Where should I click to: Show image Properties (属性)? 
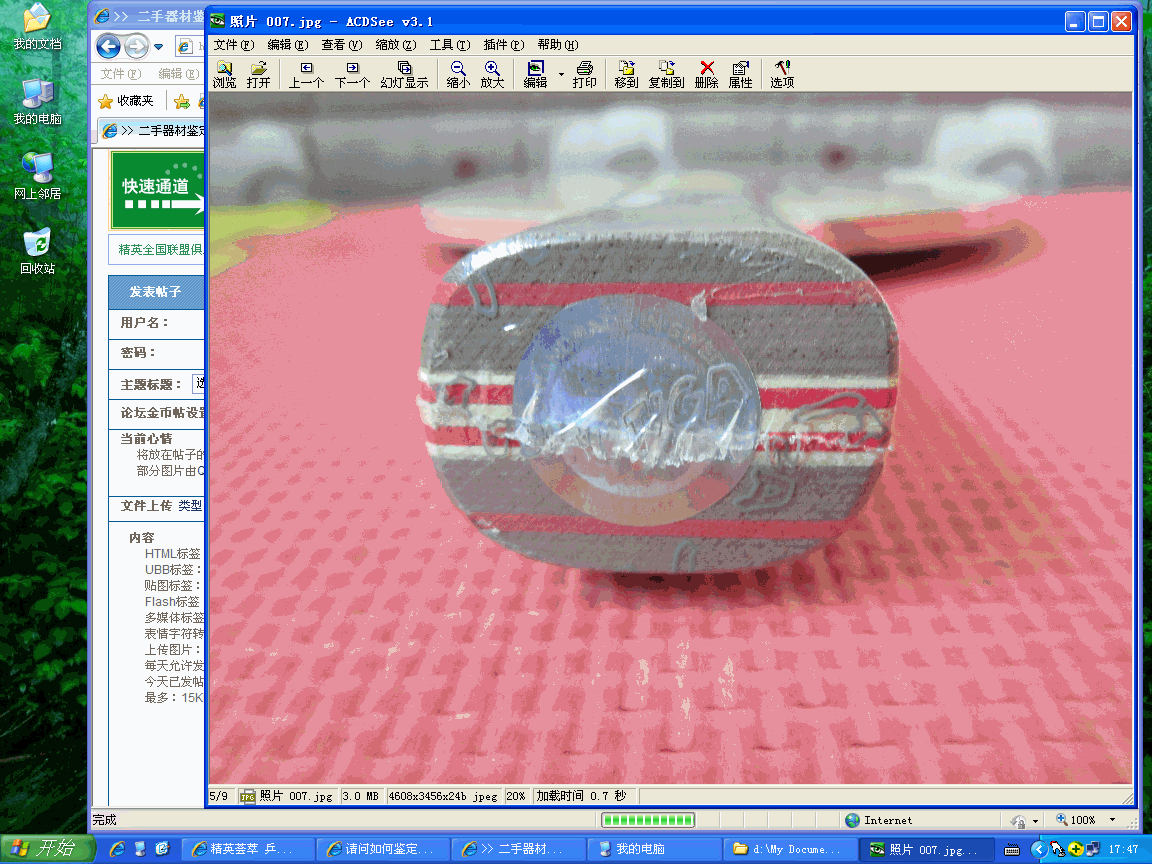pyautogui.click(x=741, y=74)
